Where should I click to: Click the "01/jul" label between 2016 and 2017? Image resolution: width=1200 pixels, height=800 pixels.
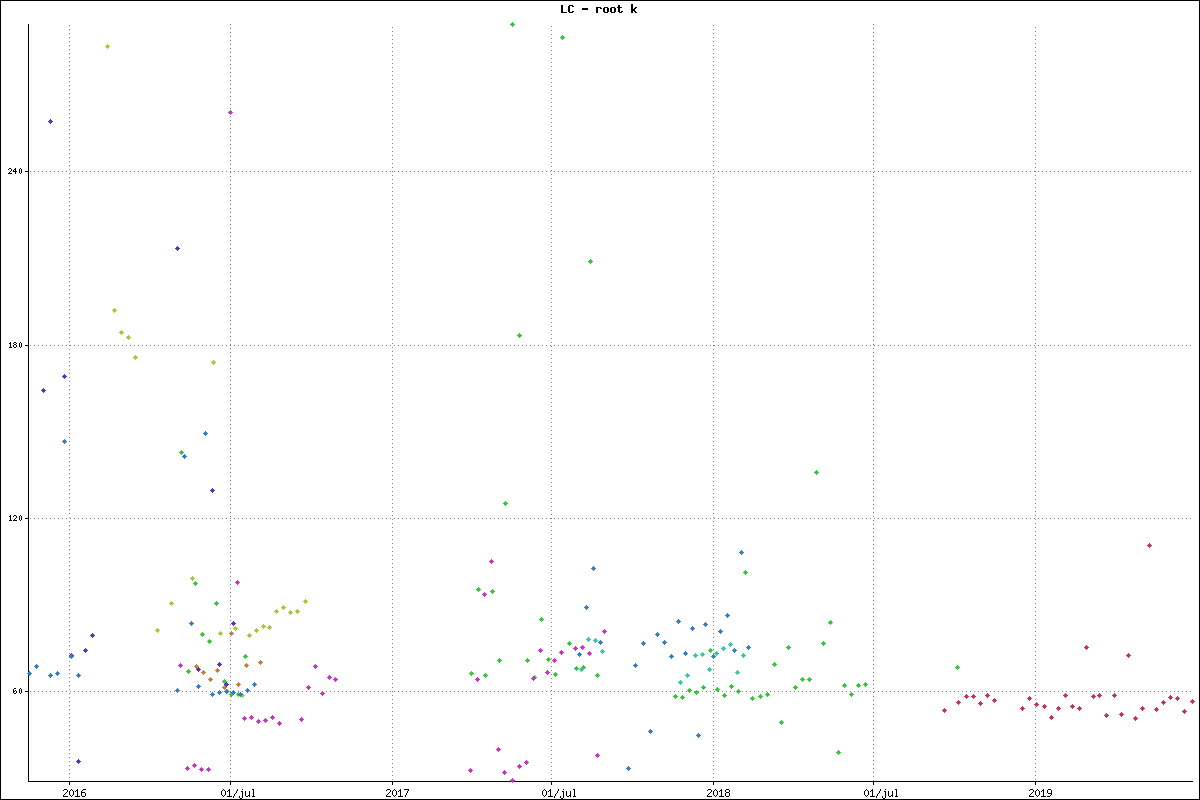click(237, 792)
